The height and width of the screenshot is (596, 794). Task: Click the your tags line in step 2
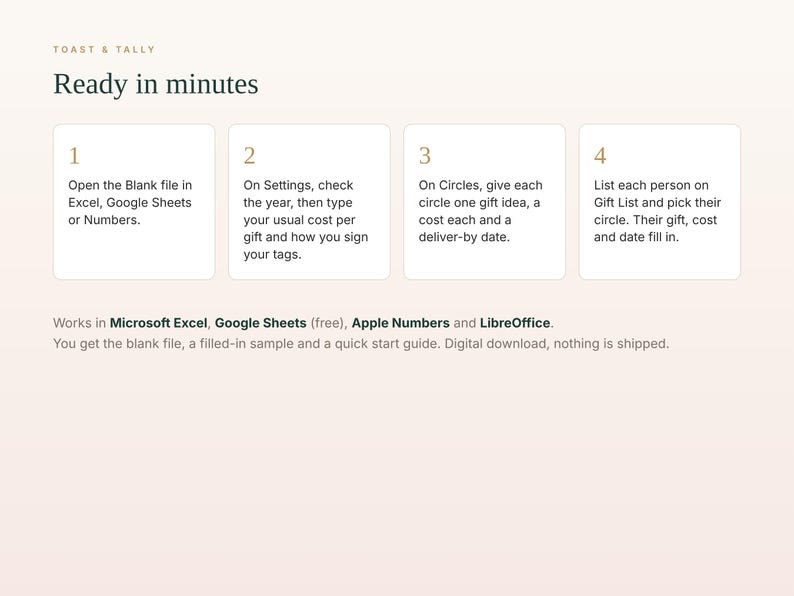tap(272, 254)
